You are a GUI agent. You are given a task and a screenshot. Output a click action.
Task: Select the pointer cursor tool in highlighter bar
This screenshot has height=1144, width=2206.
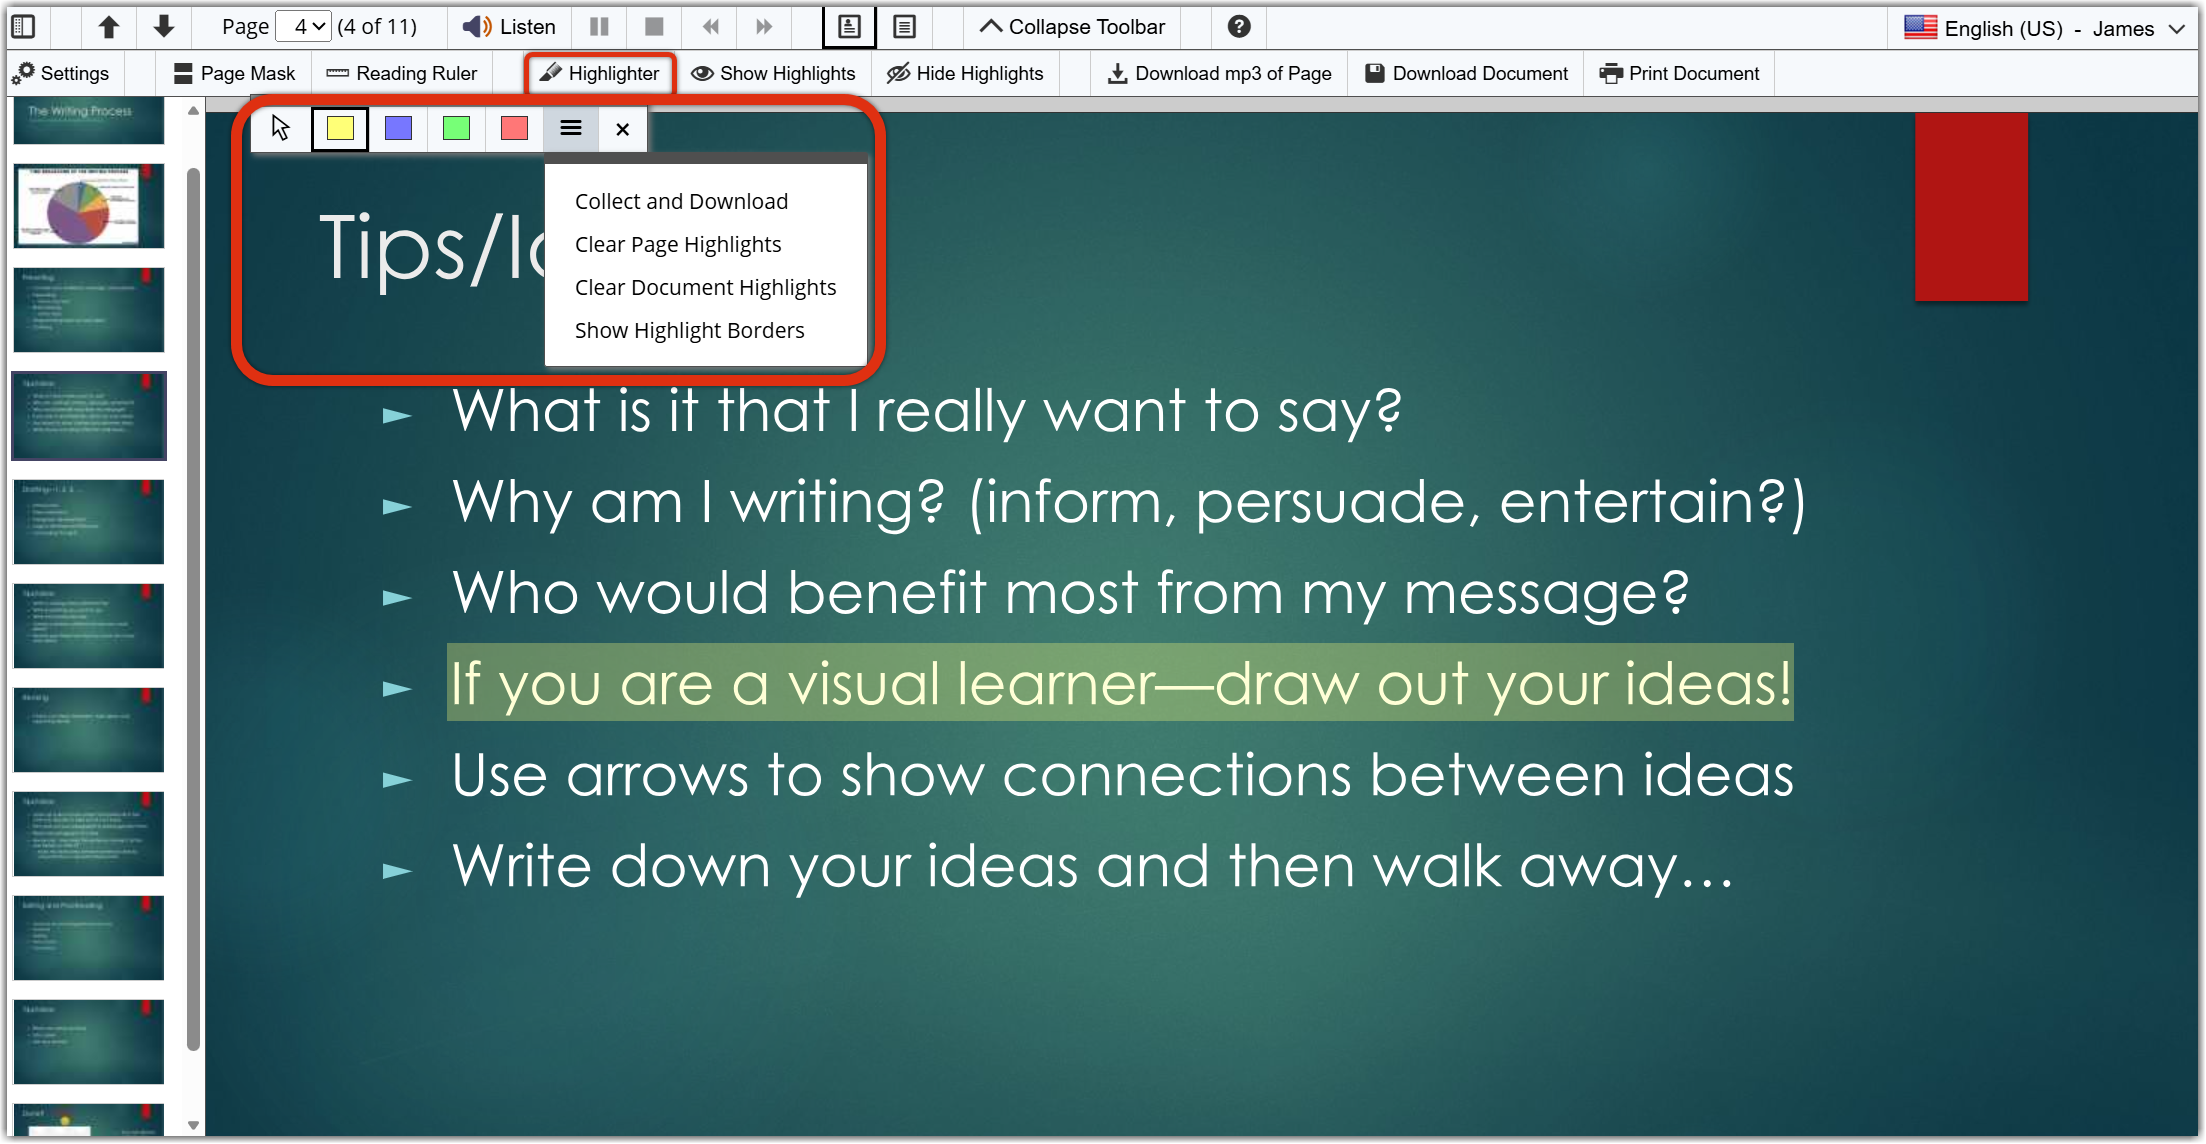coord(280,129)
